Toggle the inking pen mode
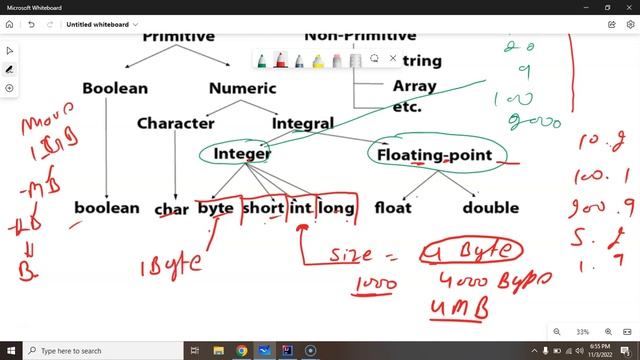The height and width of the screenshot is (360, 640). pos(9,69)
